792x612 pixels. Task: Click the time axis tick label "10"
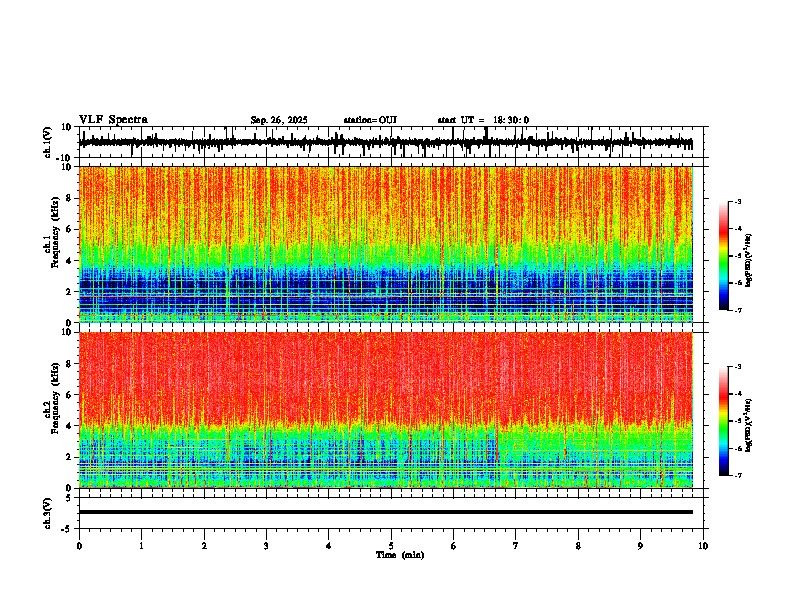point(703,546)
